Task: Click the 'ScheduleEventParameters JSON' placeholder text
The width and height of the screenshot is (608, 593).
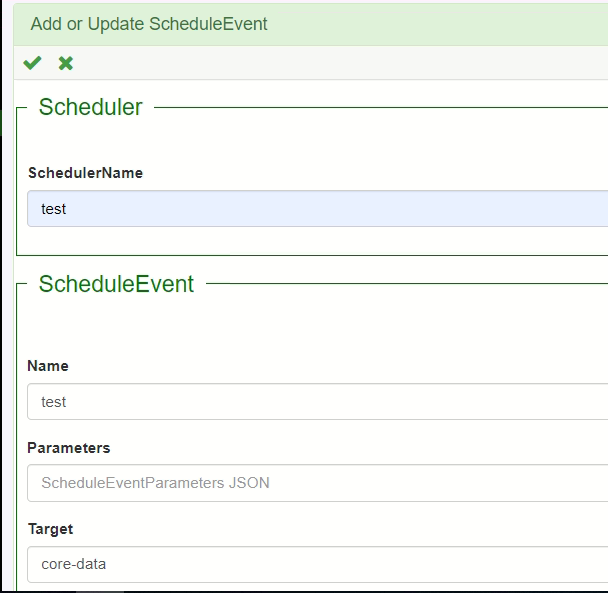Action: [155, 483]
